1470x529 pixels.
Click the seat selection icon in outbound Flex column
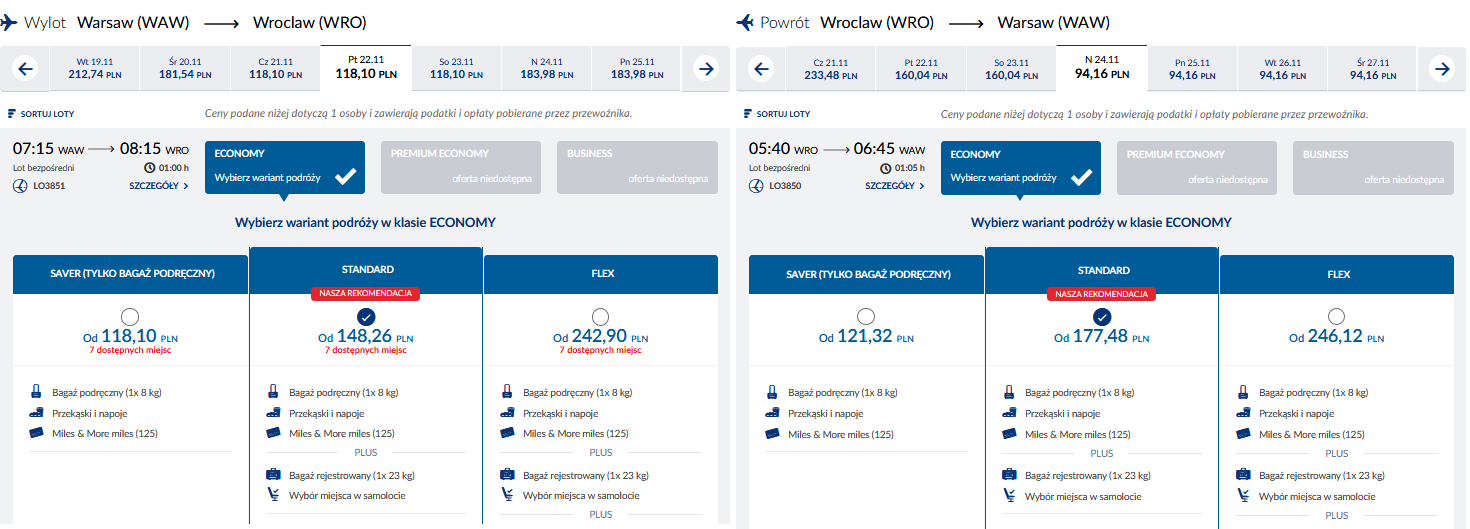(507, 495)
